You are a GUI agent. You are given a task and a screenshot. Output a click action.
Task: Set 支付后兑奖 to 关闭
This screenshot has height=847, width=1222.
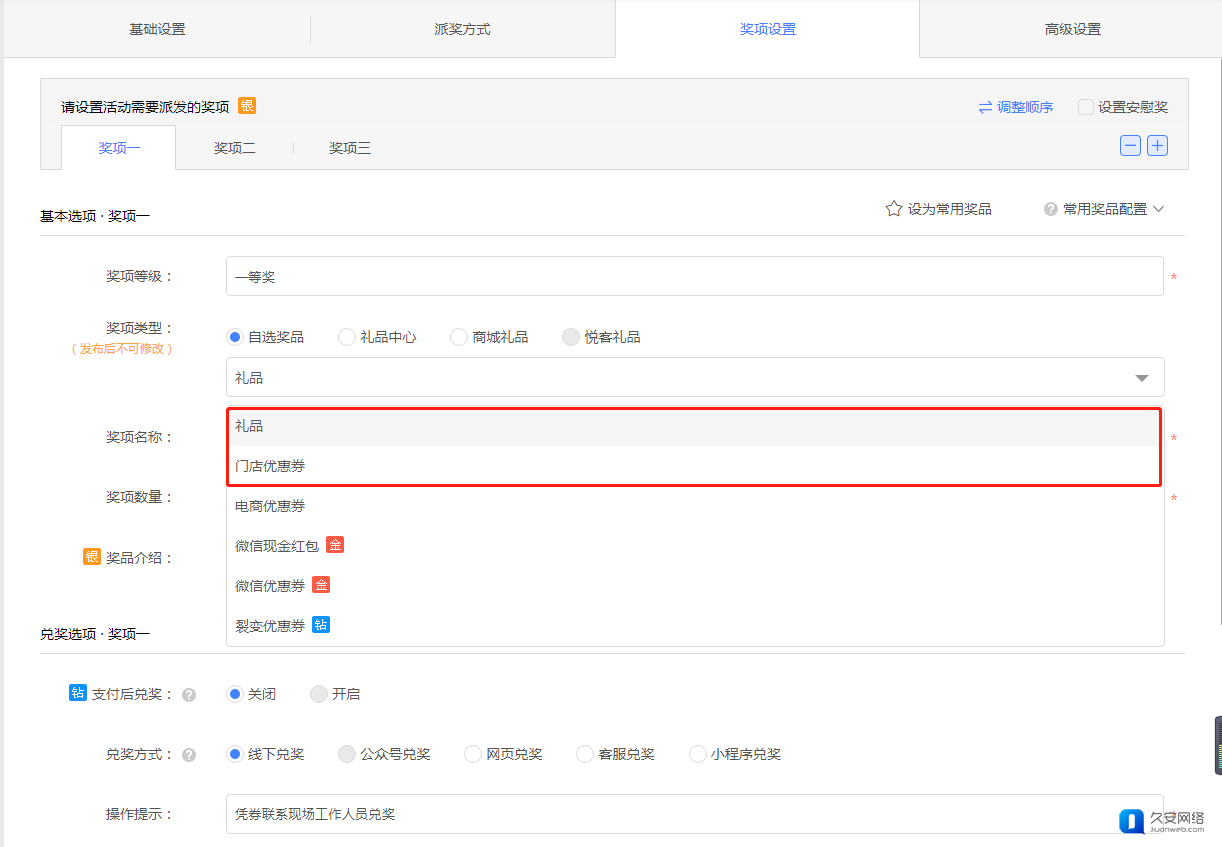[236, 694]
